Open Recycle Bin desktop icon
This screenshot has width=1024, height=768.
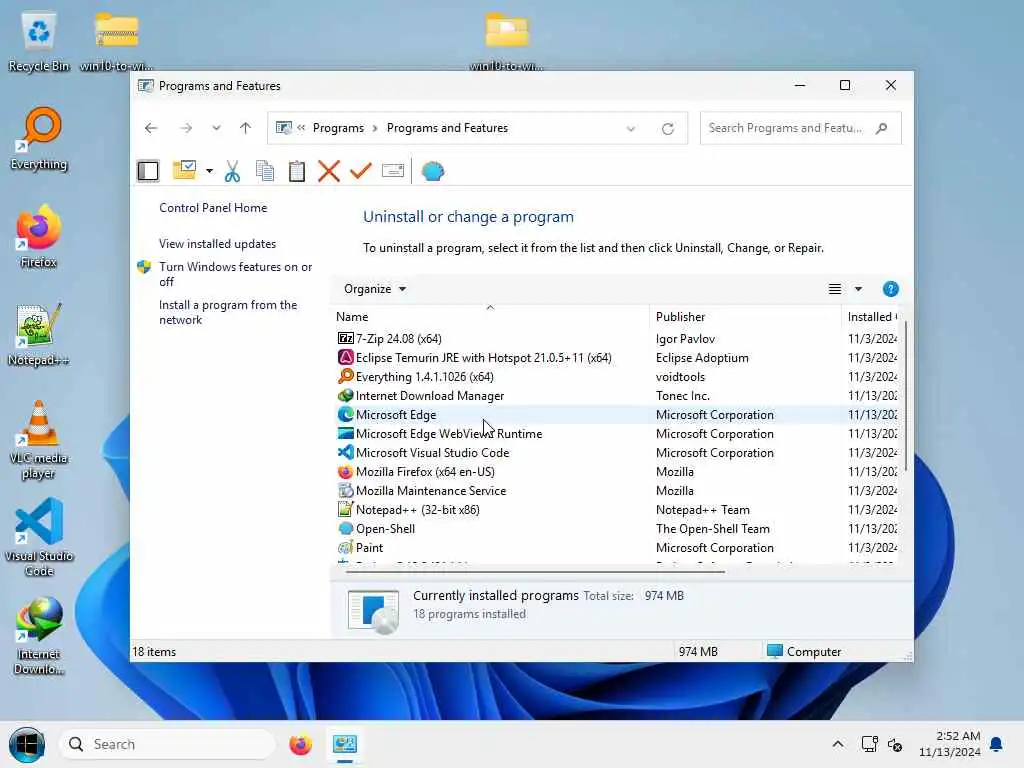(x=39, y=42)
